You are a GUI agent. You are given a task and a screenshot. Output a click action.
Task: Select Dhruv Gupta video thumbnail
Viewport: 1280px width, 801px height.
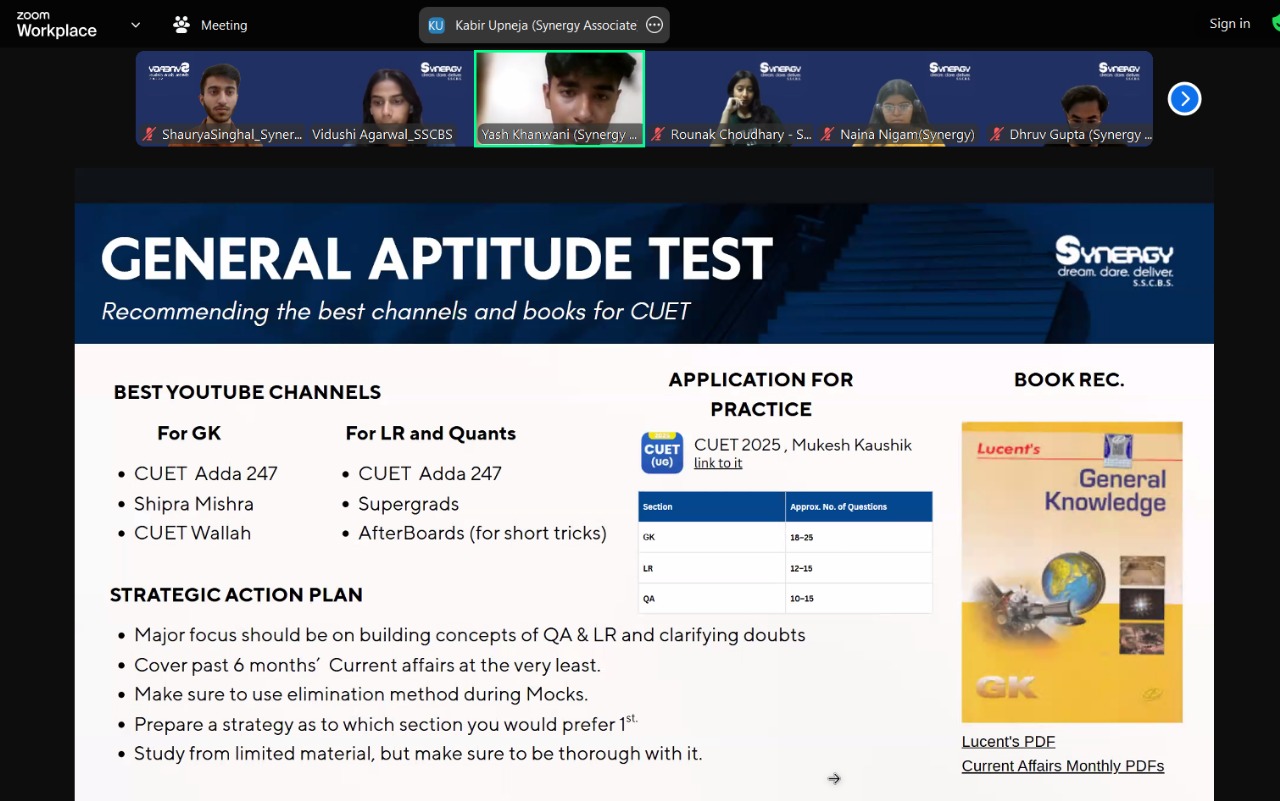(x=1068, y=99)
